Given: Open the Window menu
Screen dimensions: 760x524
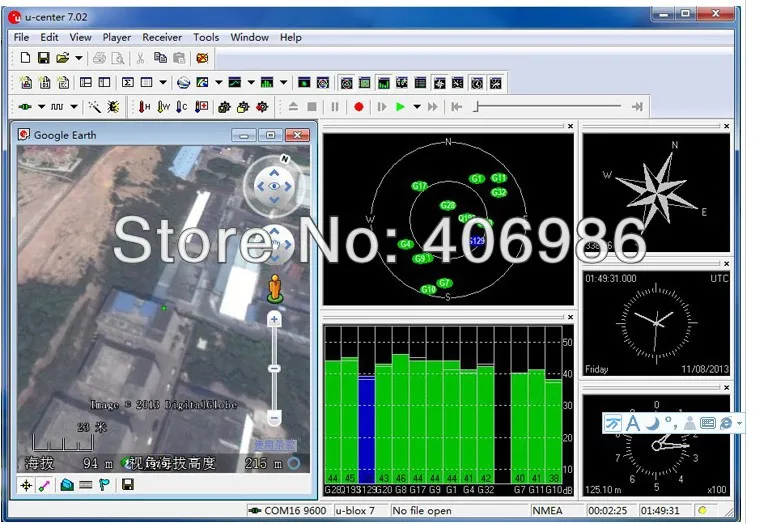Looking at the screenshot, I should [250, 37].
